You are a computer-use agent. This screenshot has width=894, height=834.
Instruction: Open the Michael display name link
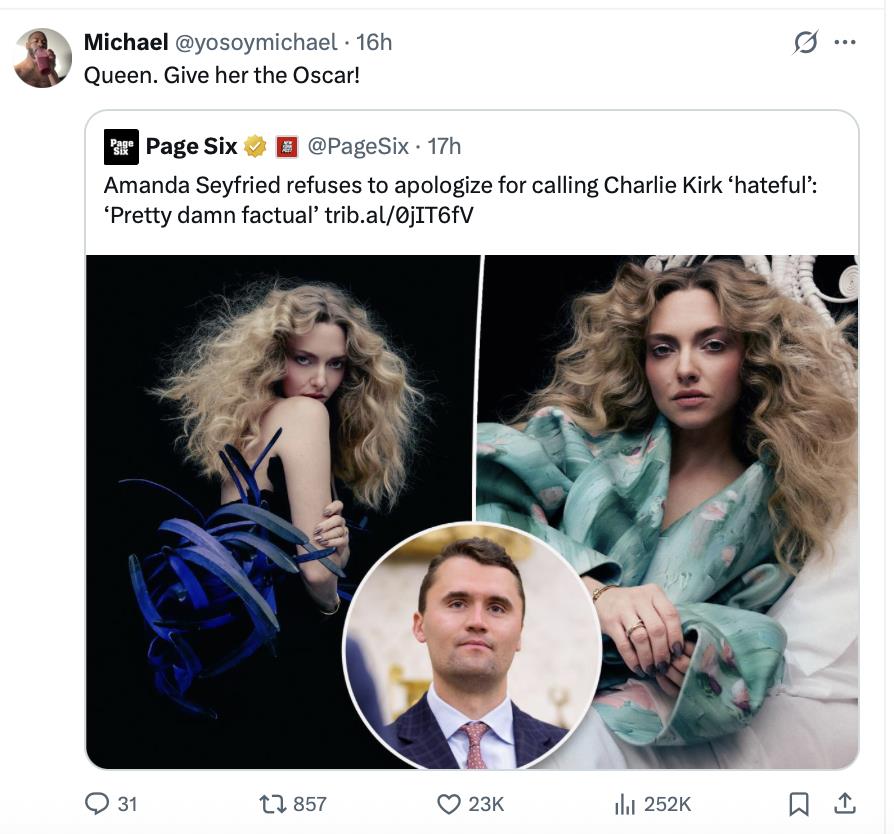click(126, 42)
